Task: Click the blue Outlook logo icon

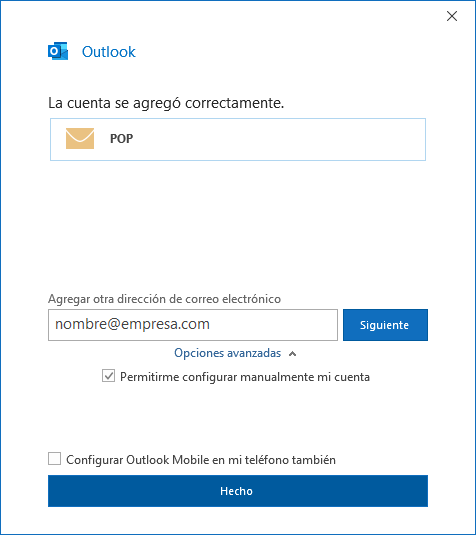Action: 58,51
